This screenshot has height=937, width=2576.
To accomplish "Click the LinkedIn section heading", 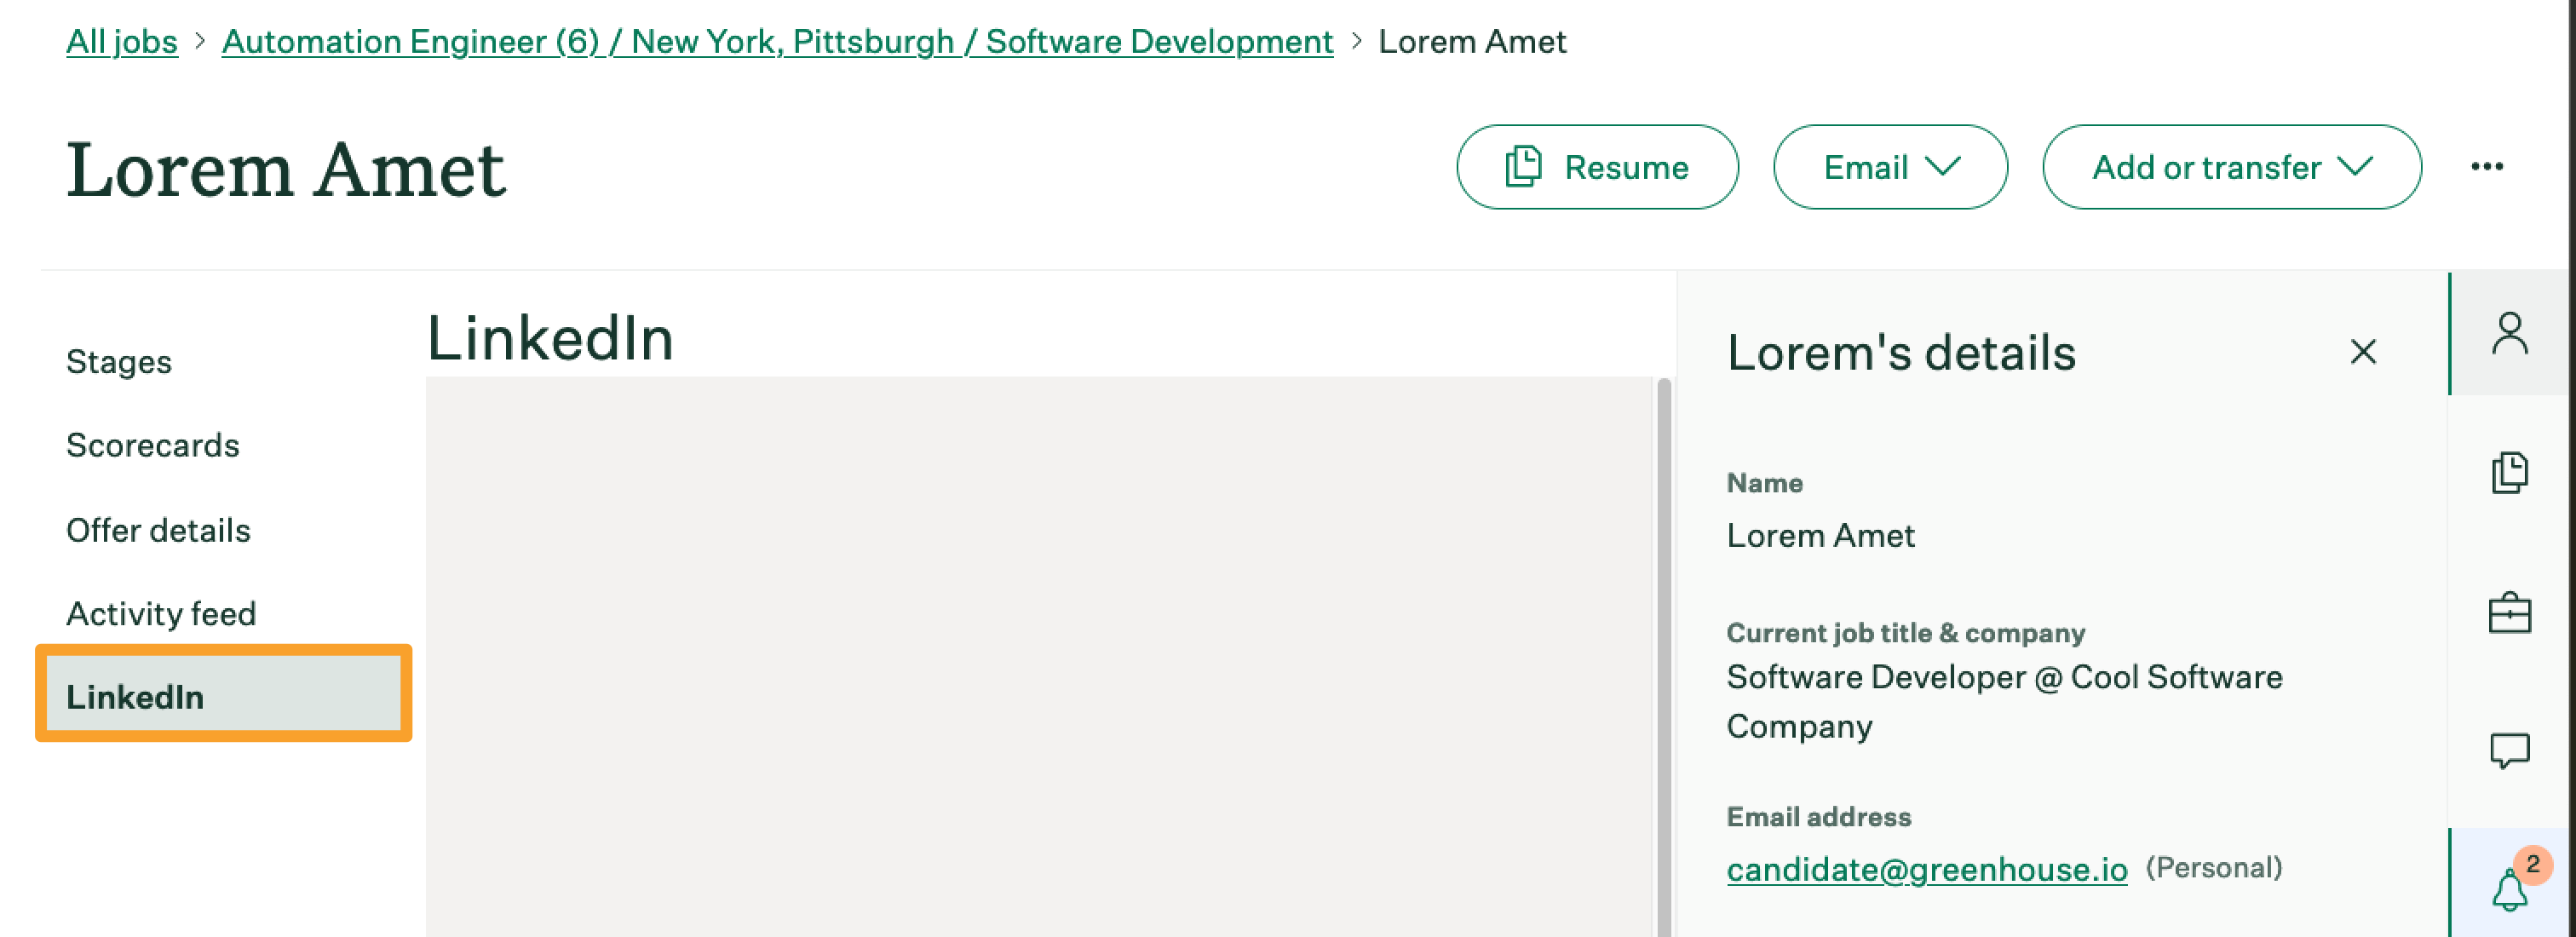I will coord(550,337).
